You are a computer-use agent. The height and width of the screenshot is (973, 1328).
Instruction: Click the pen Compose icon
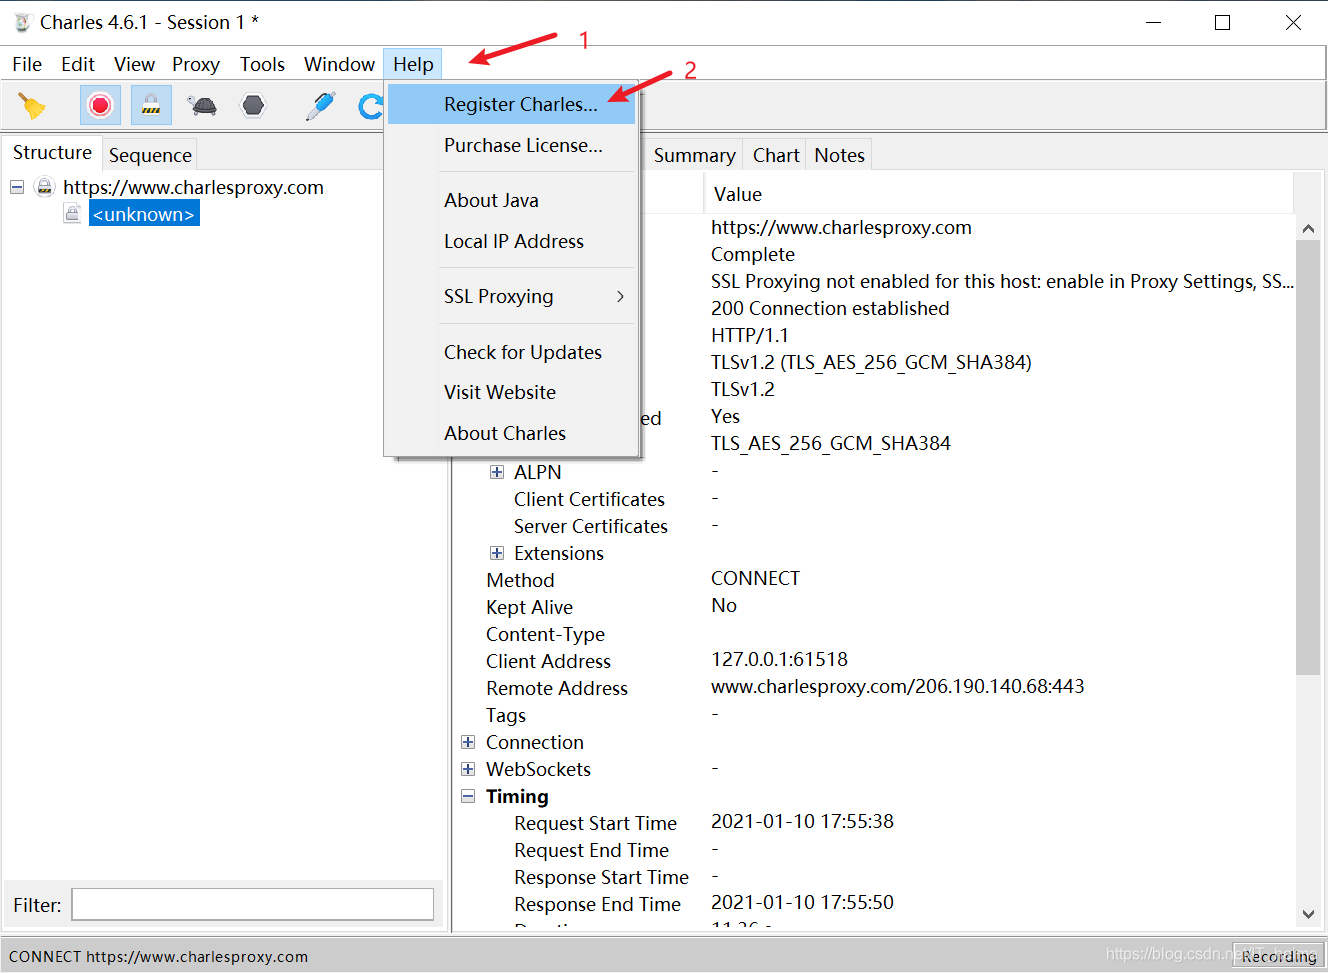[321, 105]
